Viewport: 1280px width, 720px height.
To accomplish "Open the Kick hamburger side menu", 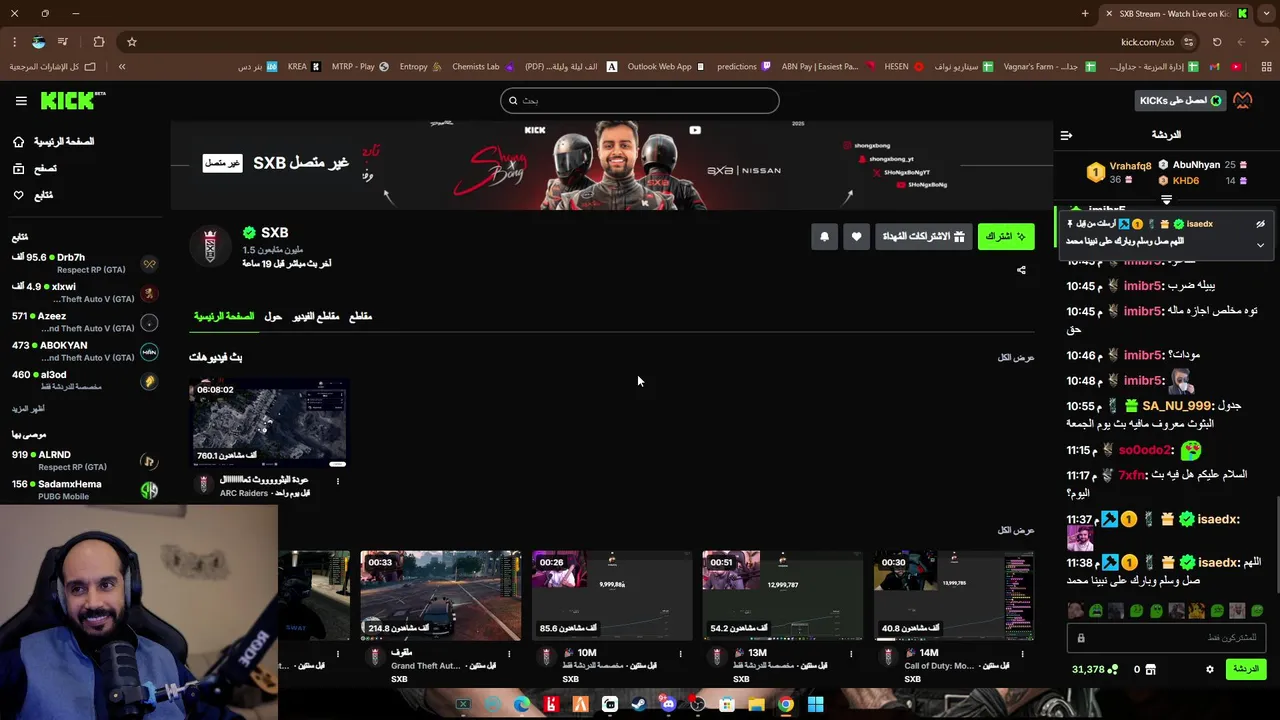I will [x=21, y=101].
